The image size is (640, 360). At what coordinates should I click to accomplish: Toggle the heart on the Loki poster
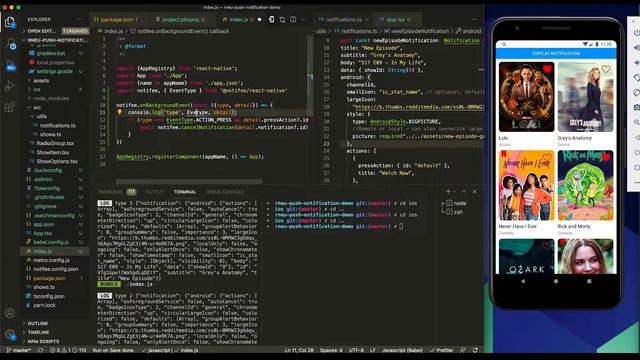coord(547,69)
